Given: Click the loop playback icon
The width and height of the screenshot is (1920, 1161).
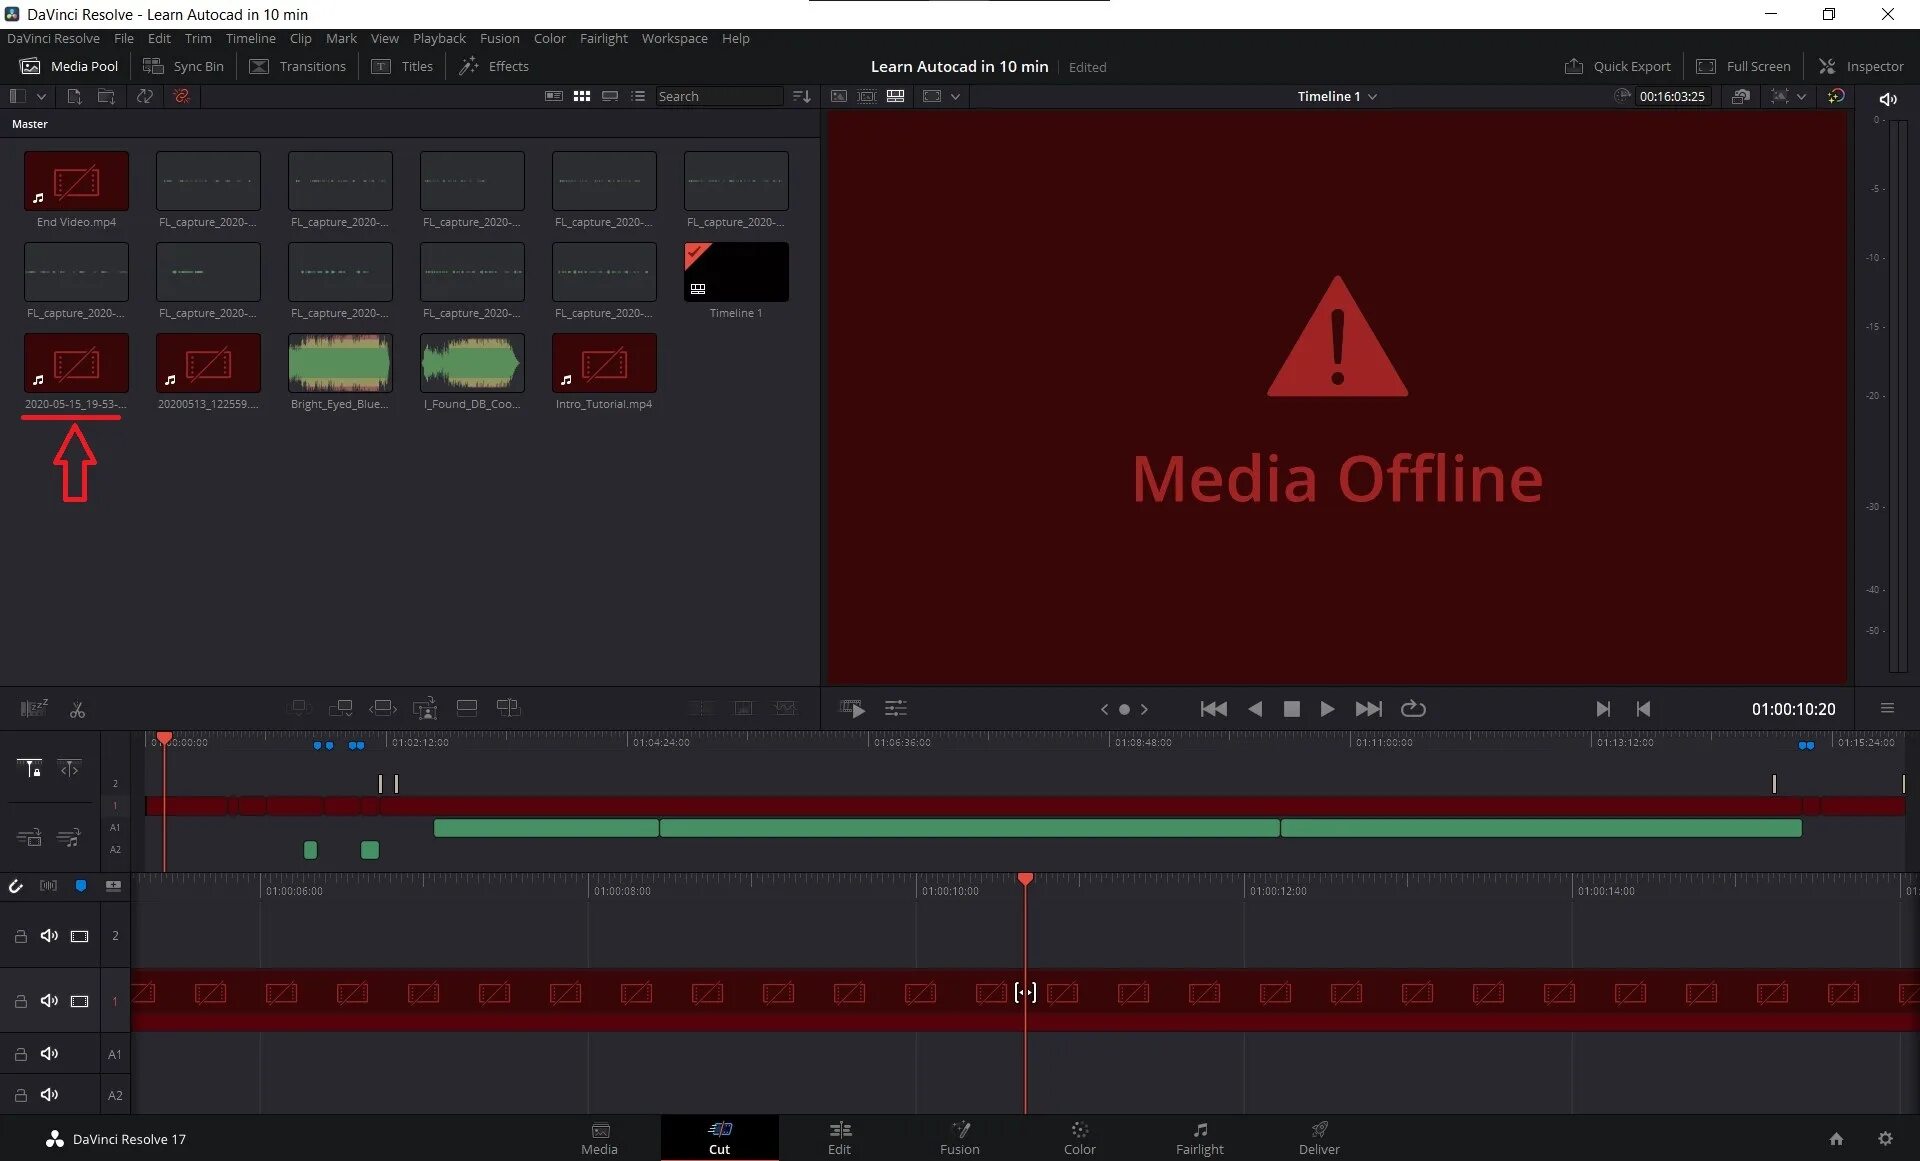Looking at the screenshot, I should [1412, 709].
